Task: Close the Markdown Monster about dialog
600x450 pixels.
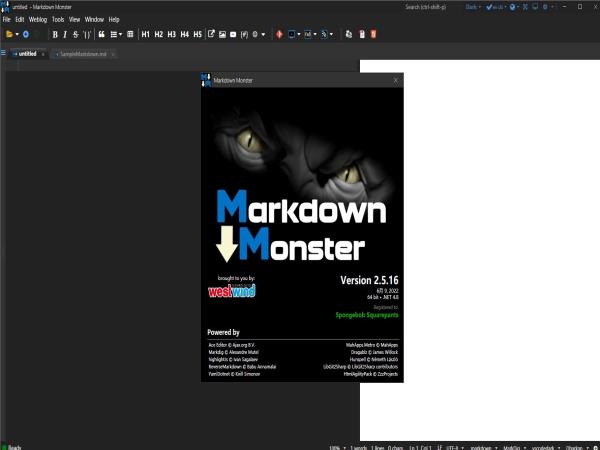Action: coord(396,80)
